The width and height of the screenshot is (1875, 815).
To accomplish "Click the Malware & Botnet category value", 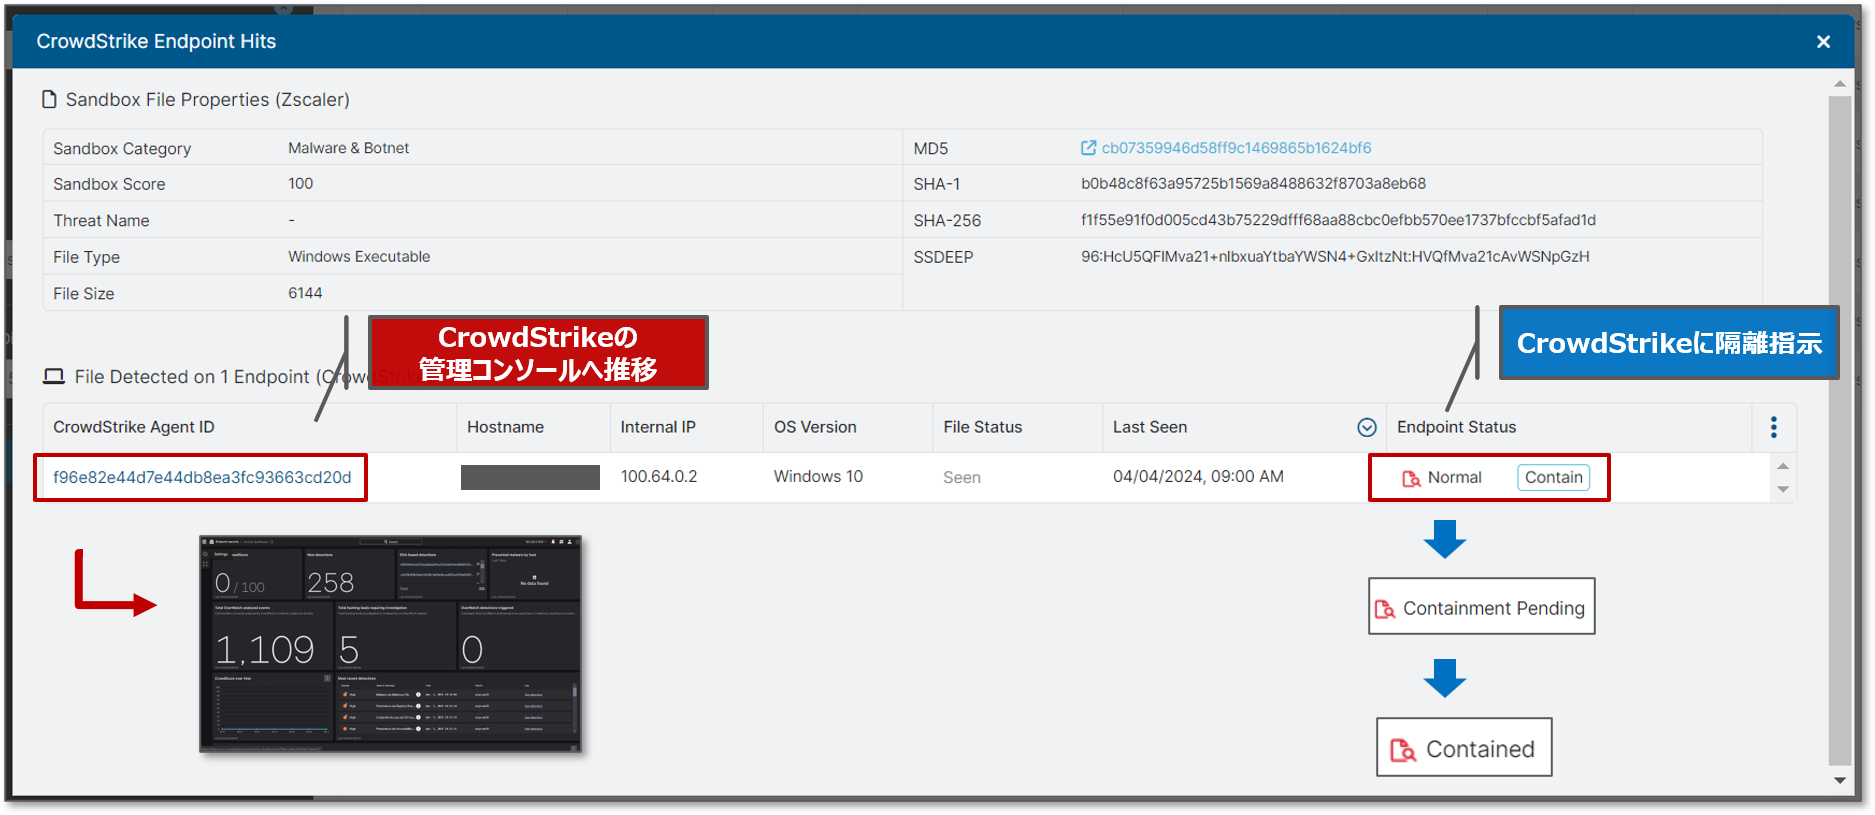I will [x=348, y=148].
